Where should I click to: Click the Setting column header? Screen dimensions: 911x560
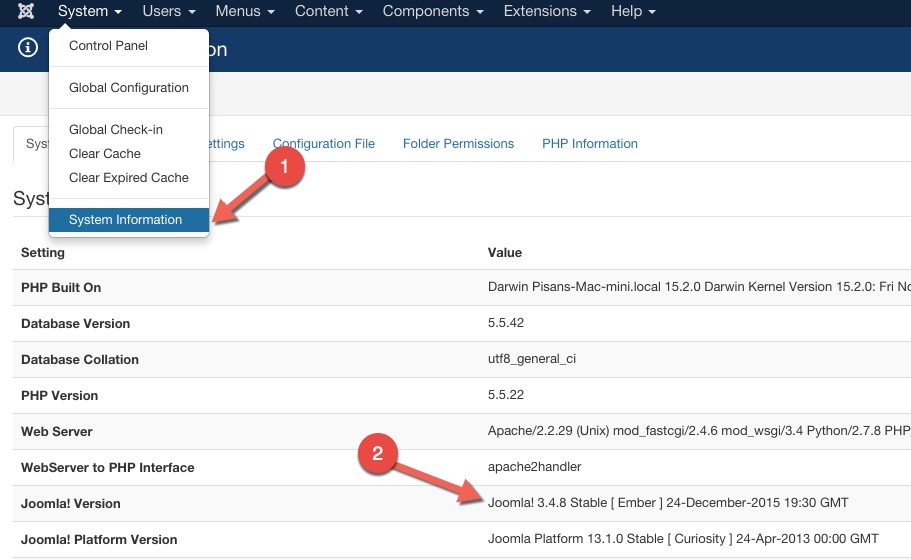[43, 253]
